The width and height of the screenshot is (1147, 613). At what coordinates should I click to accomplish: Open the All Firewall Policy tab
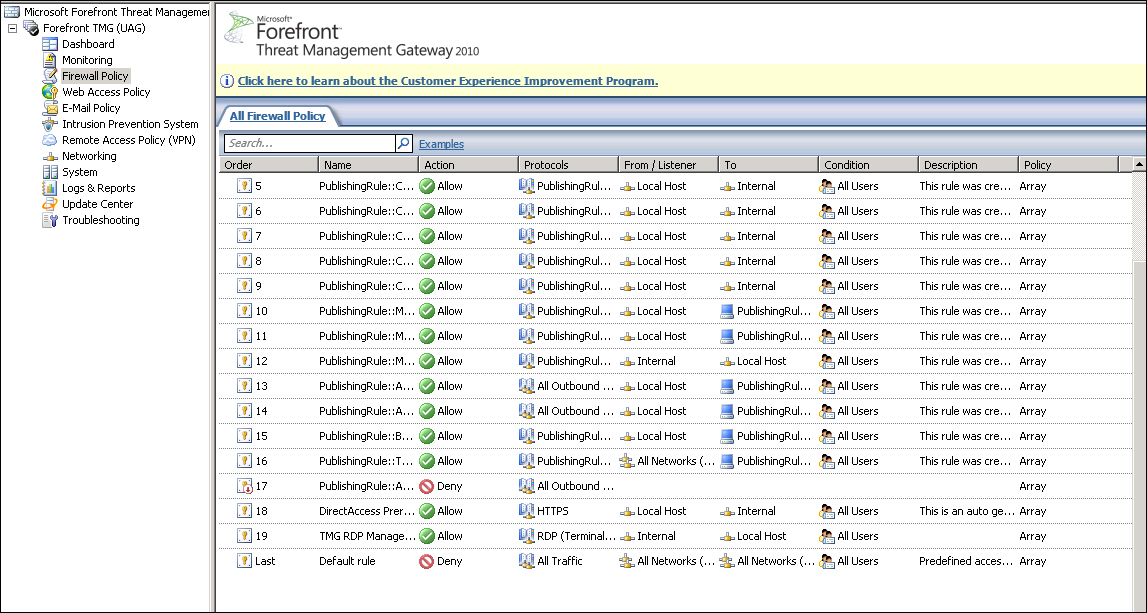277,116
